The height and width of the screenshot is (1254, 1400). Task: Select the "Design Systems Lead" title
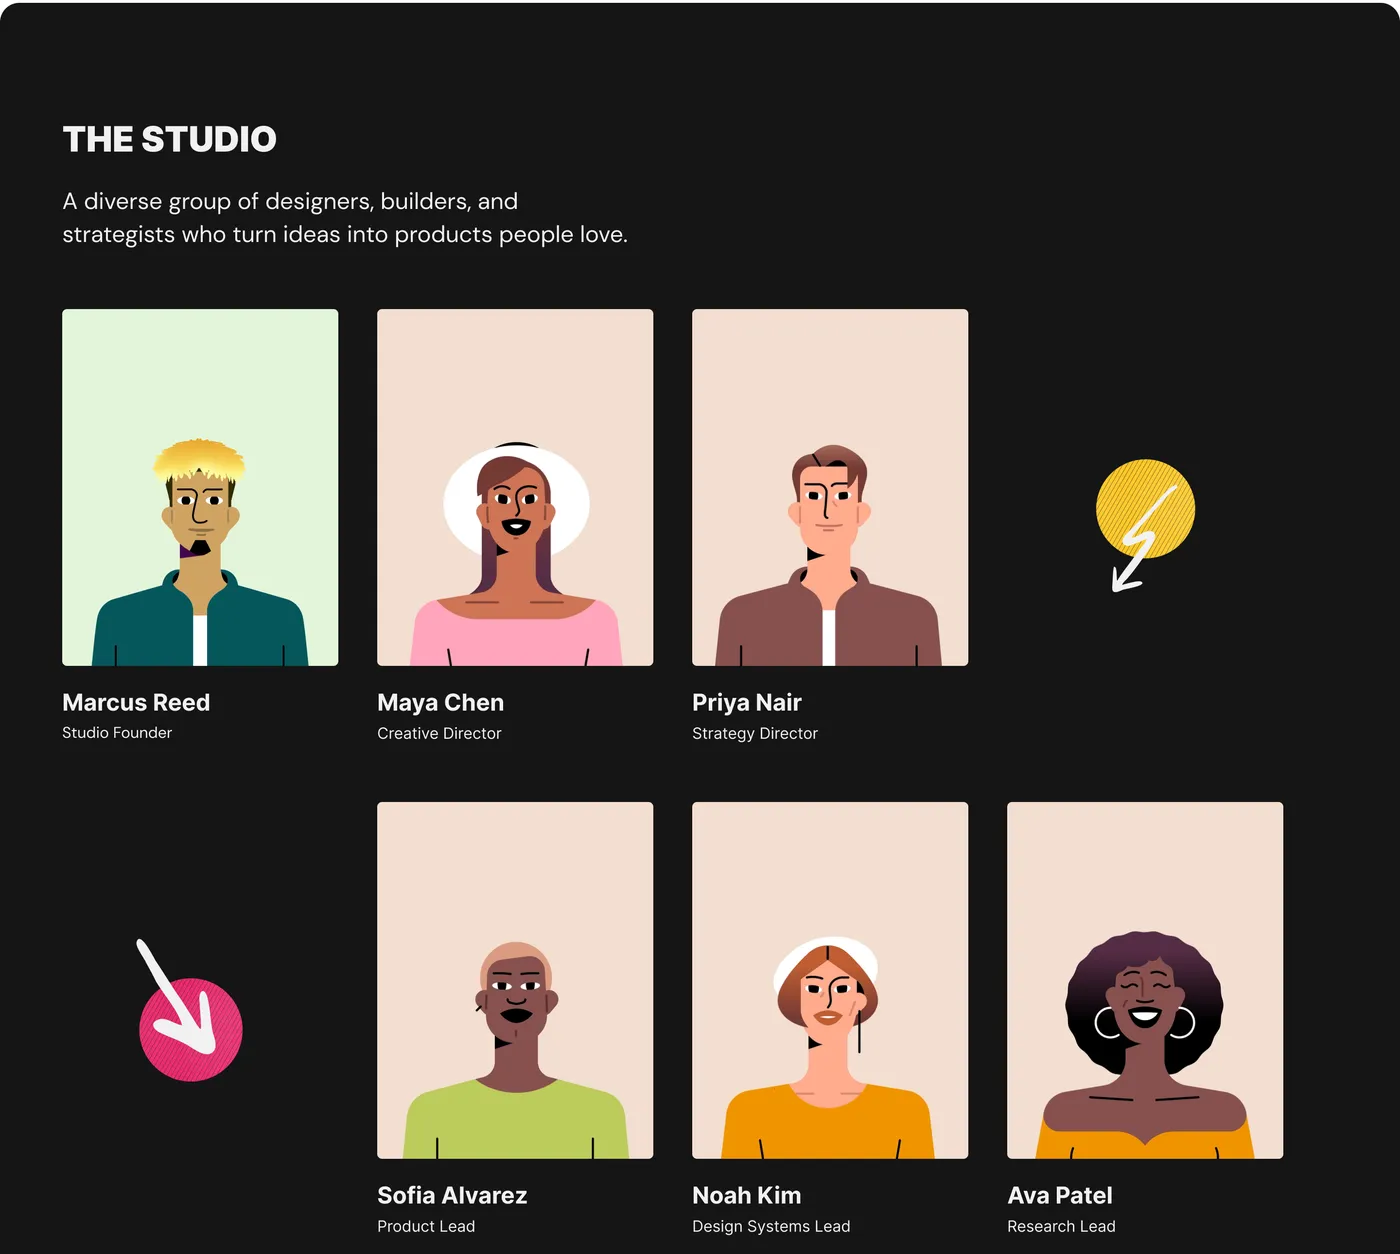pyautogui.click(x=771, y=1227)
